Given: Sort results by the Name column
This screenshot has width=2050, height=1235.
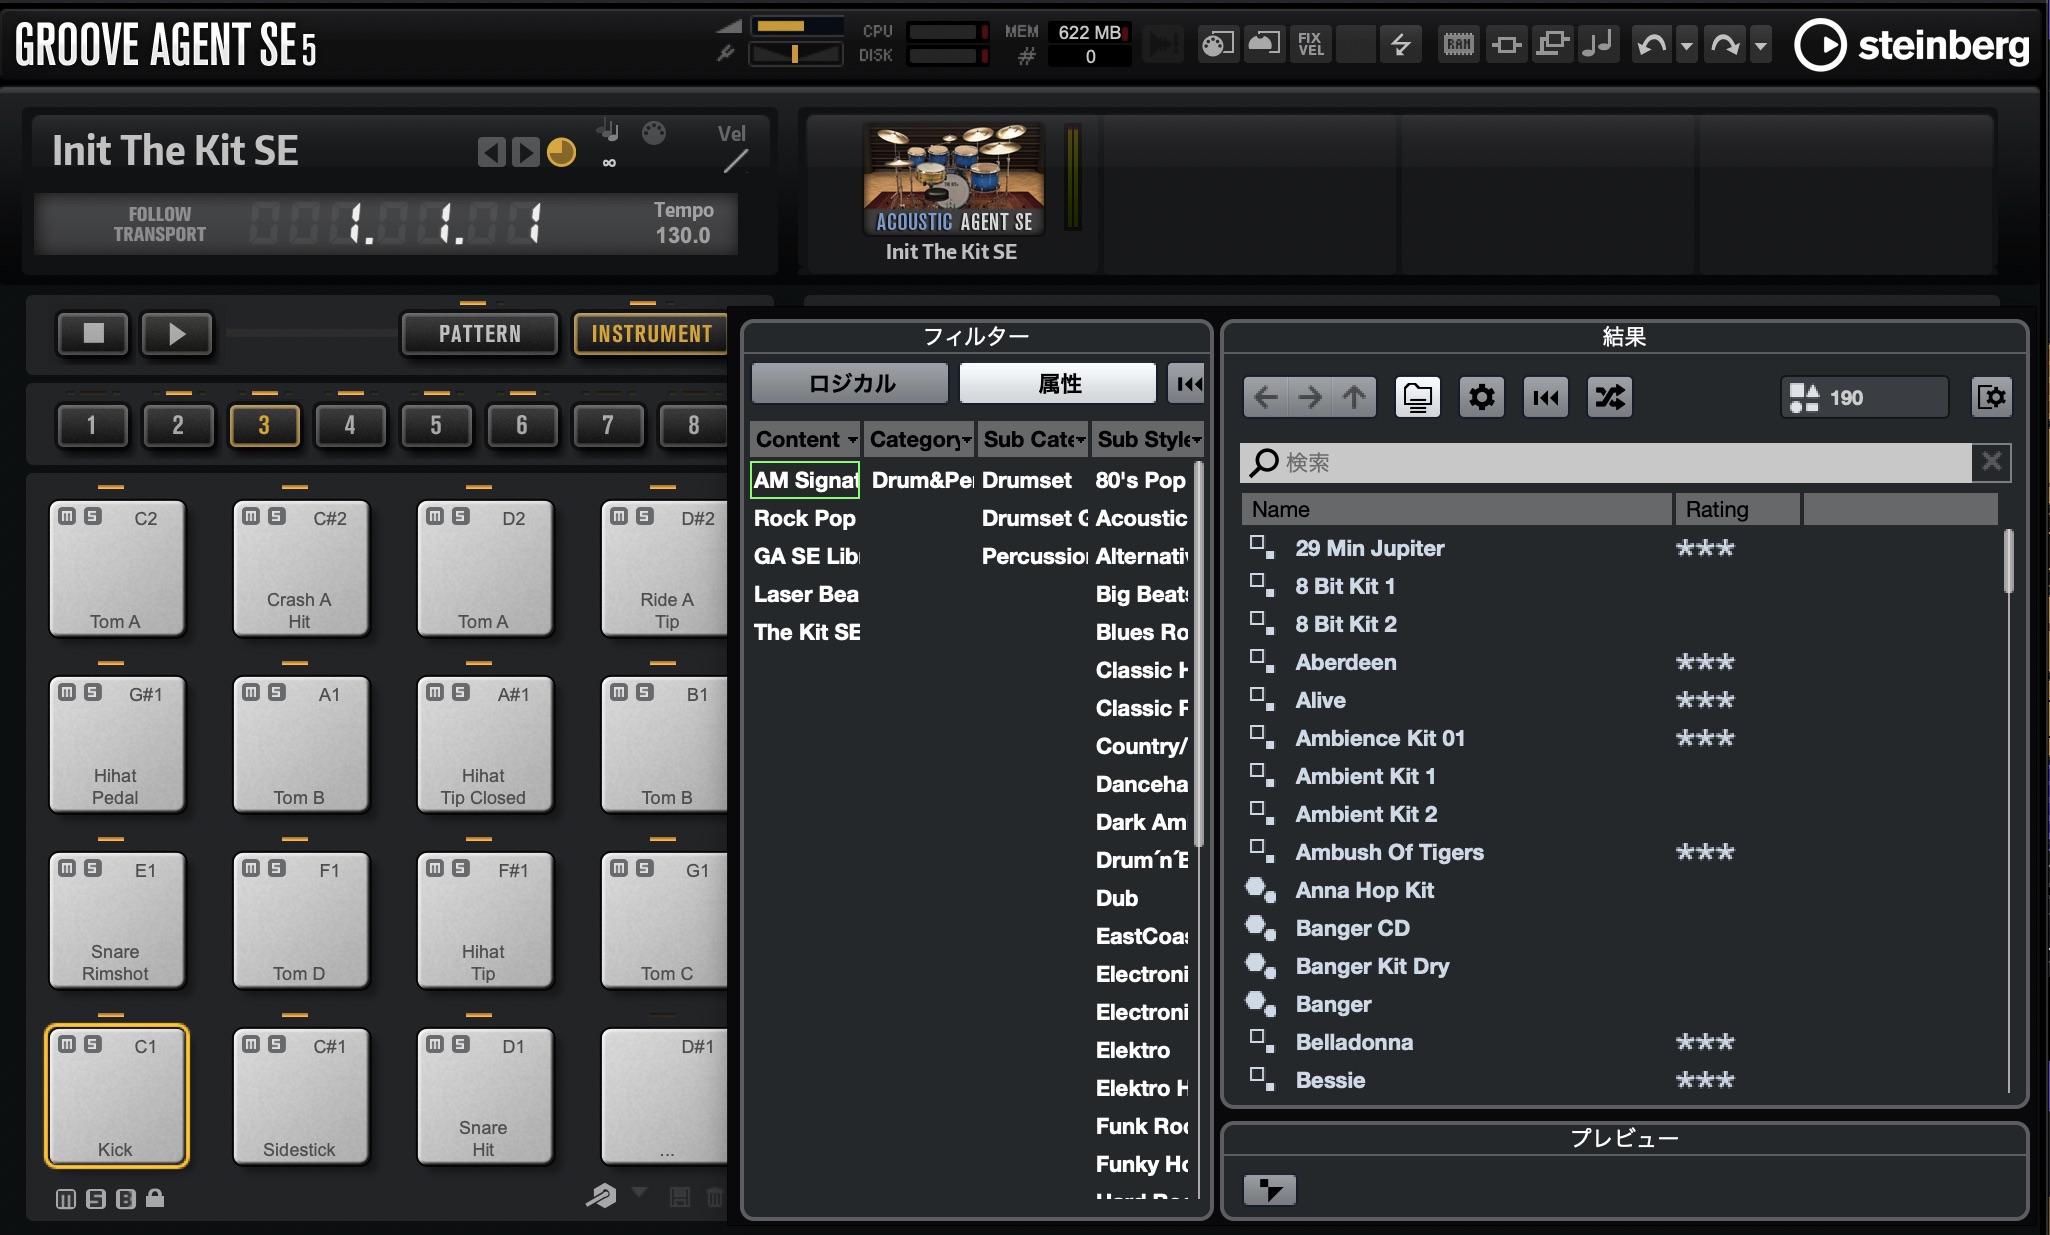Looking at the screenshot, I should pyautogui.click(x=1456, y=509).
